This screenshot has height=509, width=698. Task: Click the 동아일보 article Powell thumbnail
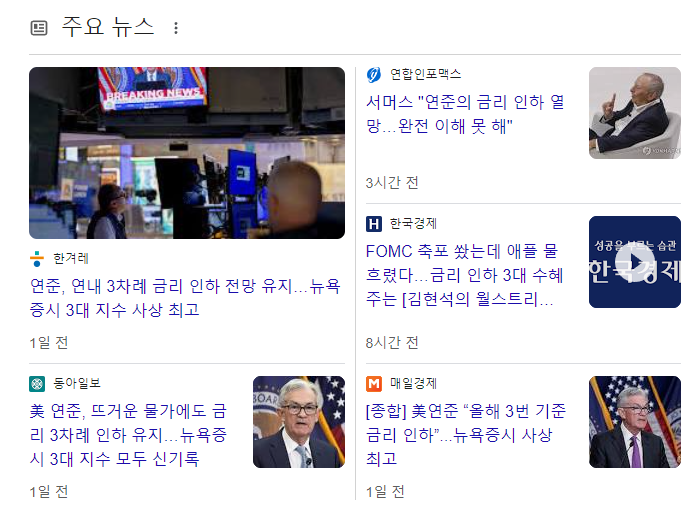click(299, 422)
